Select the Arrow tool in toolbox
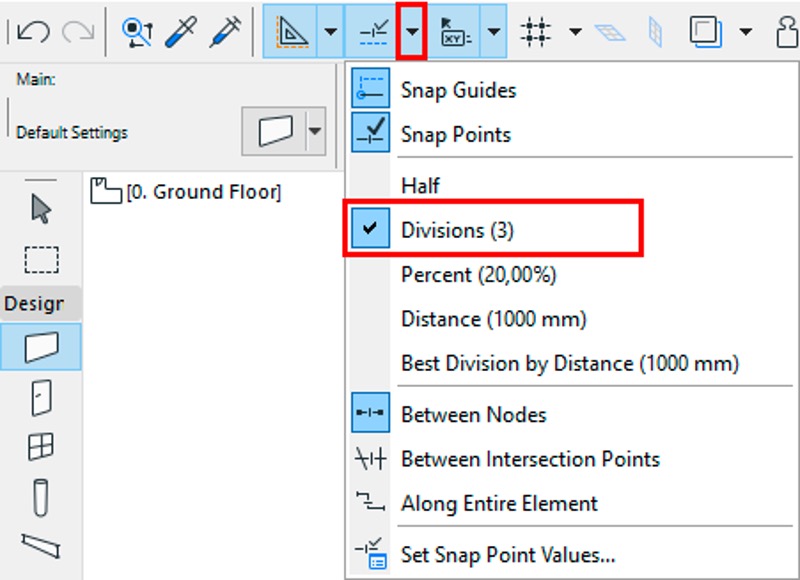The width and height of the screenshot is (800, 580). tap(41, 209)
